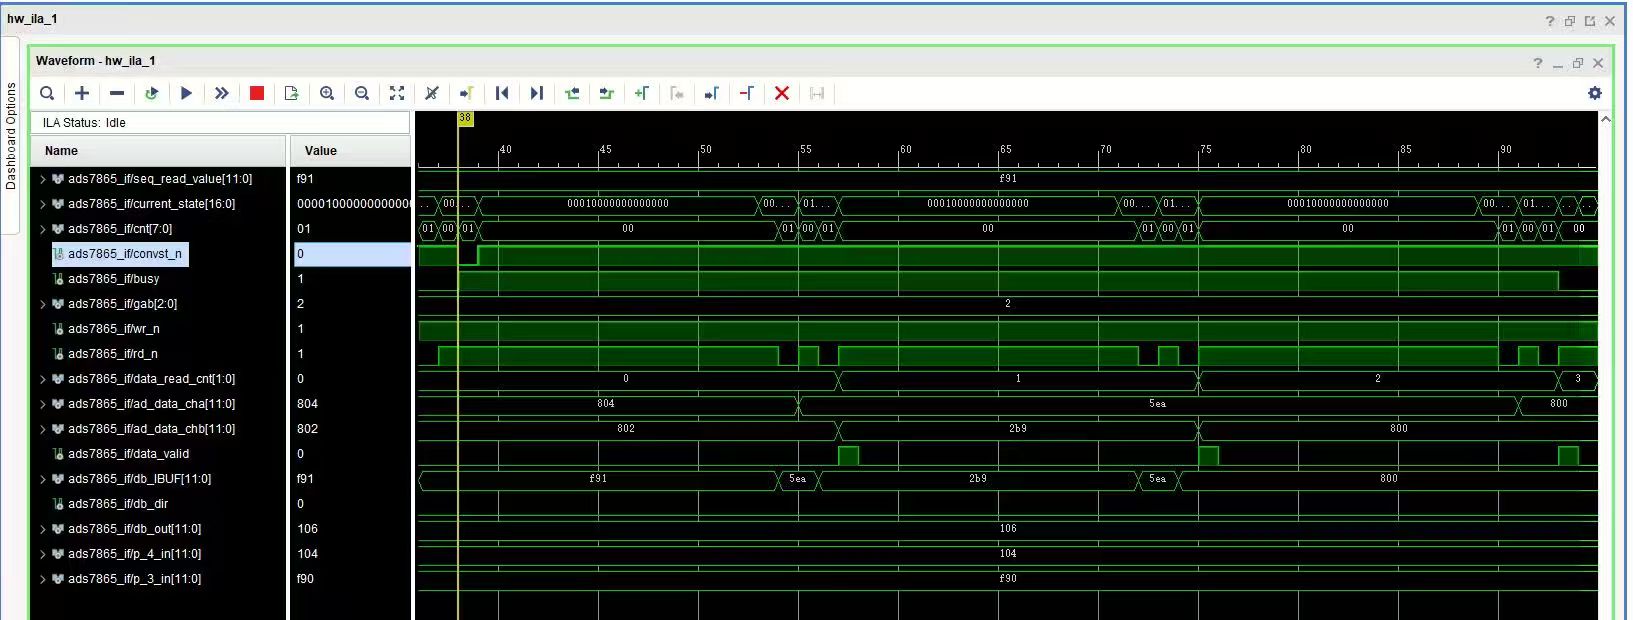The height and width of the screenshot is (620, 1633).
Task: Zoom out of the waveform
Action: pos(362,93)
